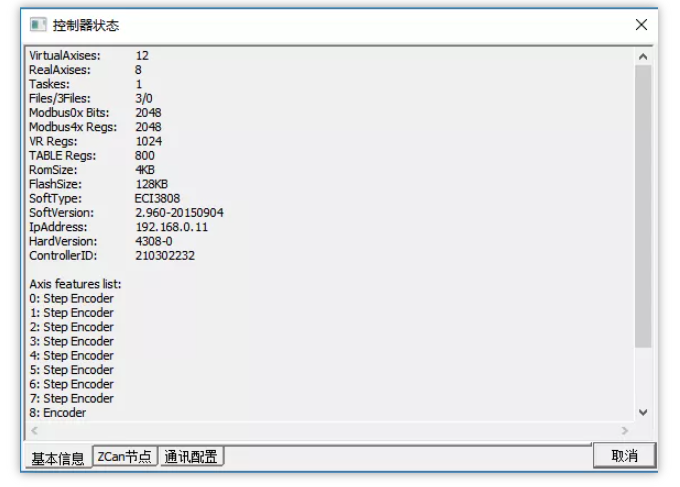Click the VirtualAxises: label

(x=65, y=56)
